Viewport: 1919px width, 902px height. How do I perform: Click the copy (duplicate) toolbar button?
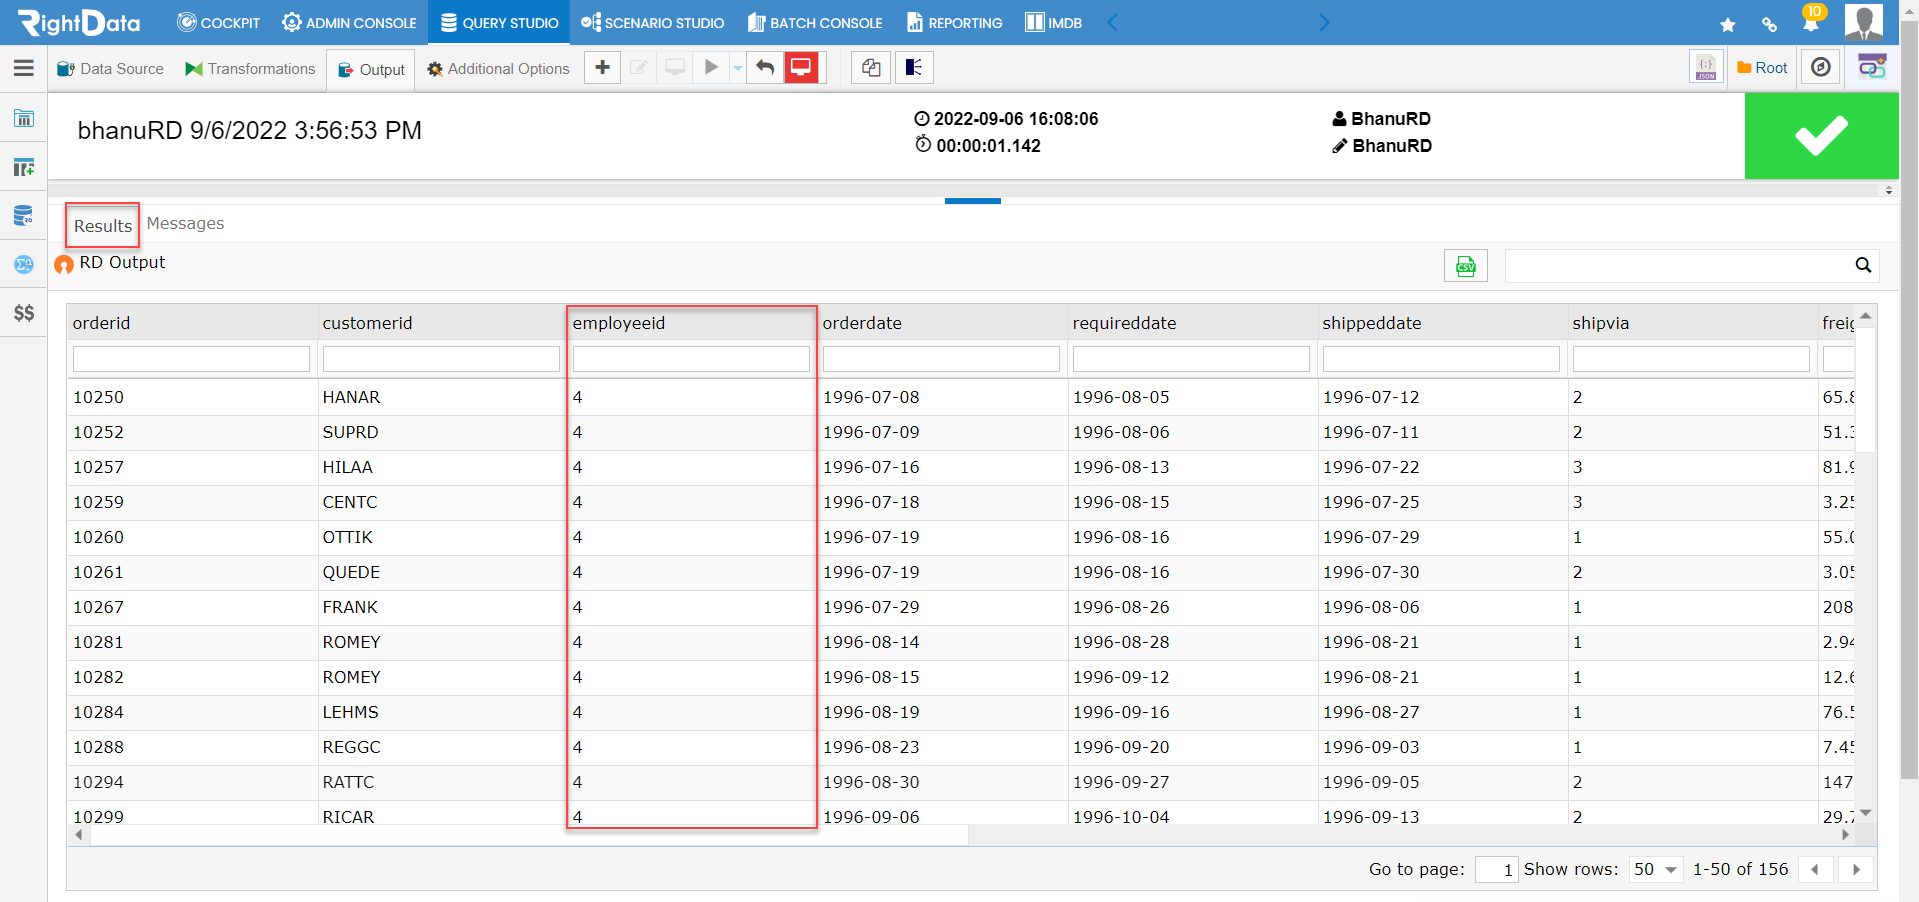click(871, 67)
